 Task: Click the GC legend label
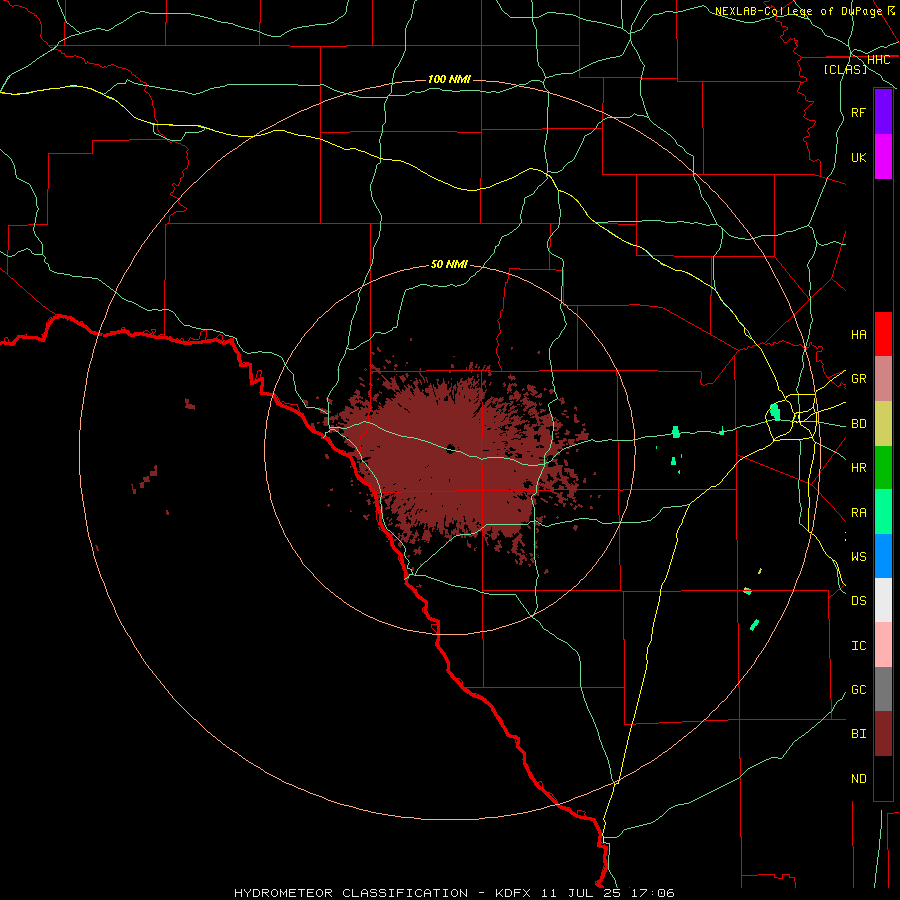[x=858, y=690]
